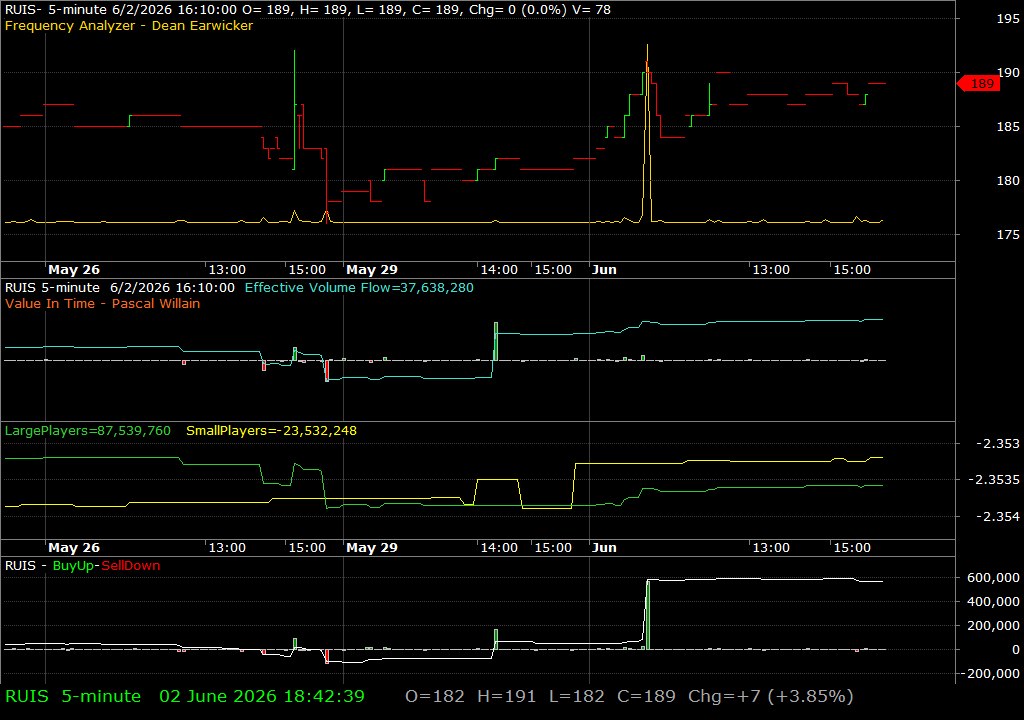Click the 'Chg= 0 (0.0%)' header value

pyautogui.click(x=517, y=10)
